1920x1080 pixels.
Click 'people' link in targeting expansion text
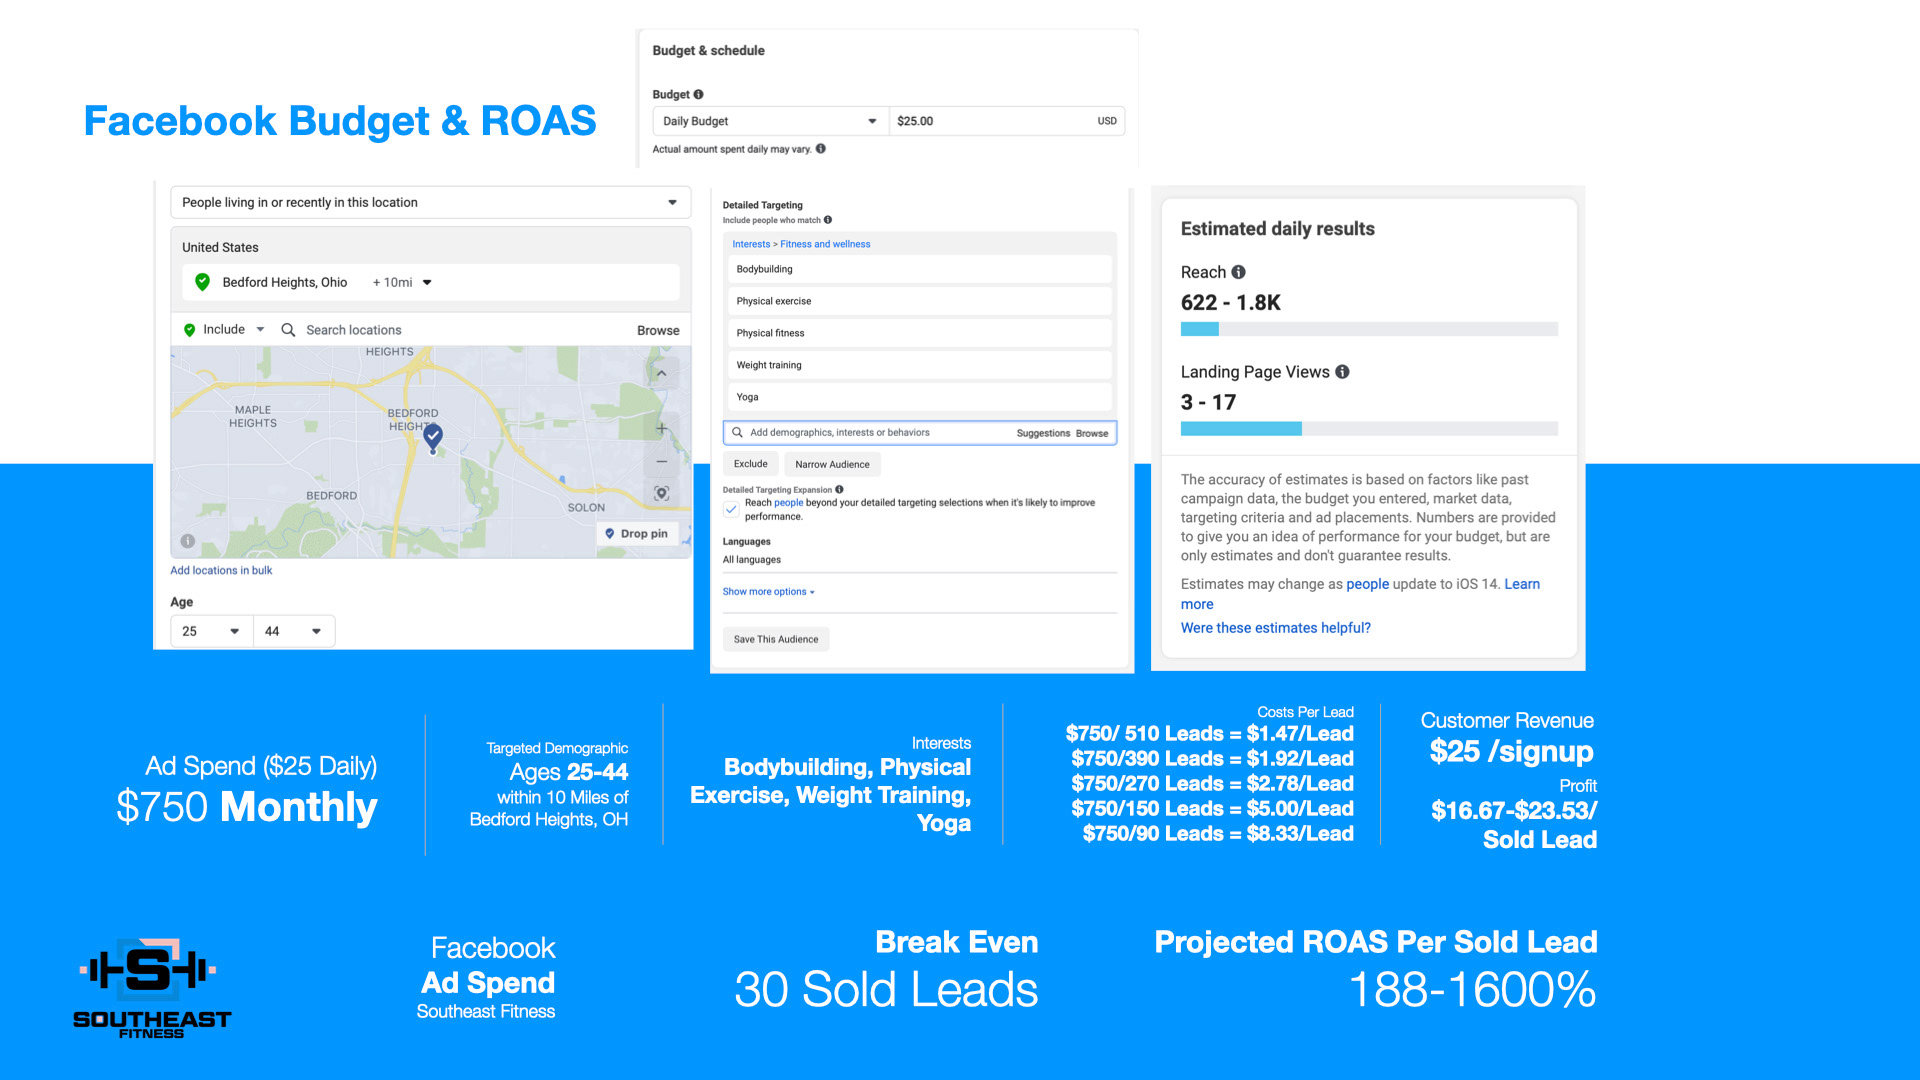788,503
